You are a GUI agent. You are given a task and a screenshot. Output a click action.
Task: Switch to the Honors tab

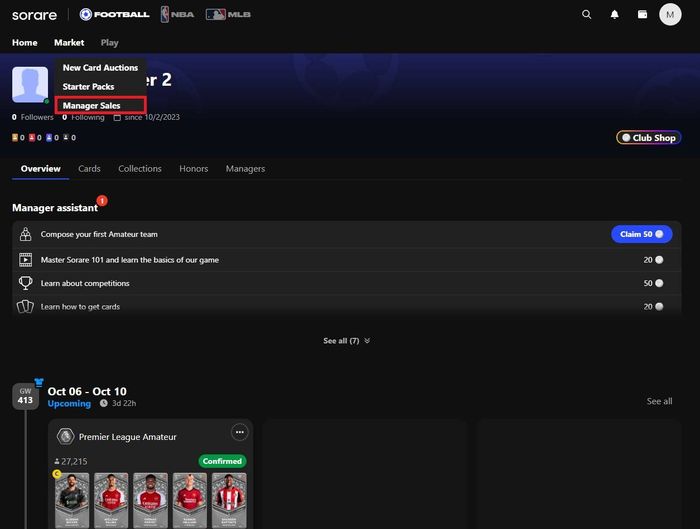[x=194, y=169]
